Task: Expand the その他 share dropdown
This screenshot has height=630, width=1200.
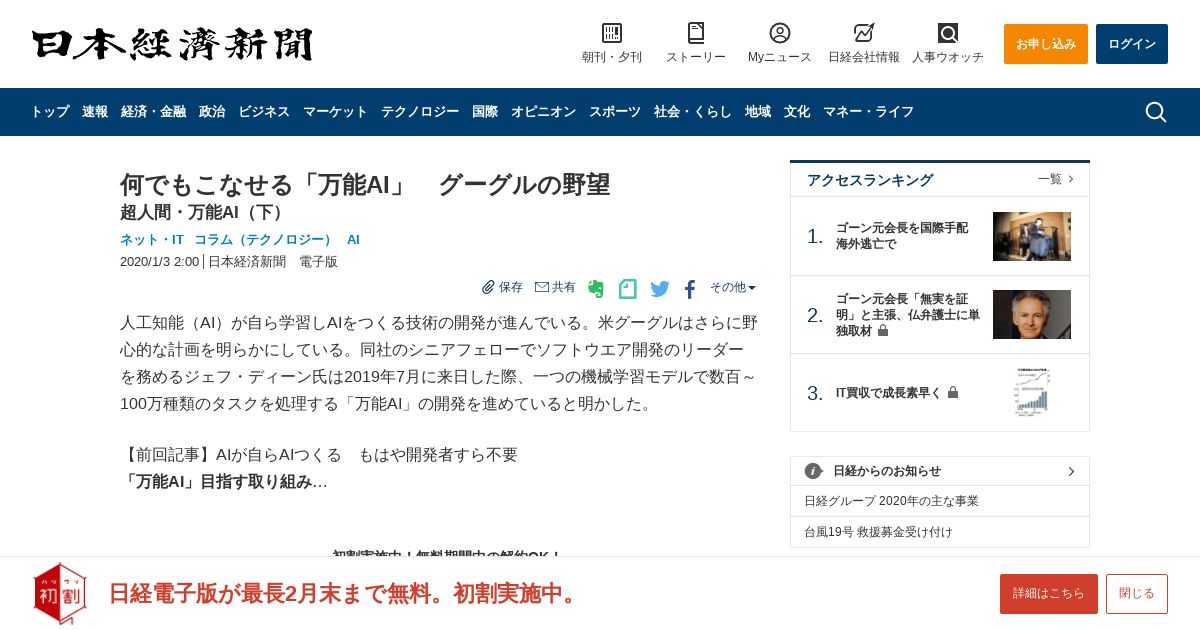Action: coord(733,287)
